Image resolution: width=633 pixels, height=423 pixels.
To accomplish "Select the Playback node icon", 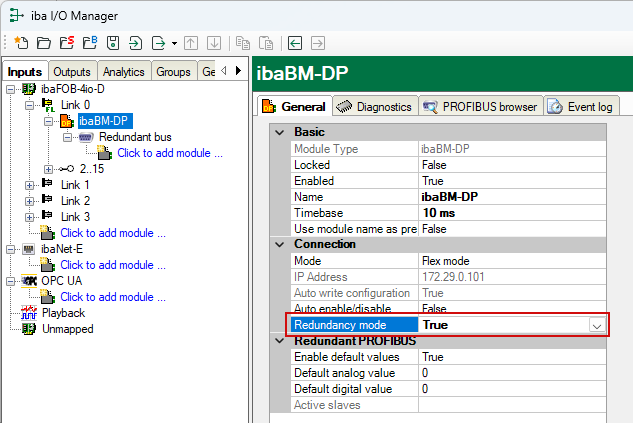I will point(28,313).
